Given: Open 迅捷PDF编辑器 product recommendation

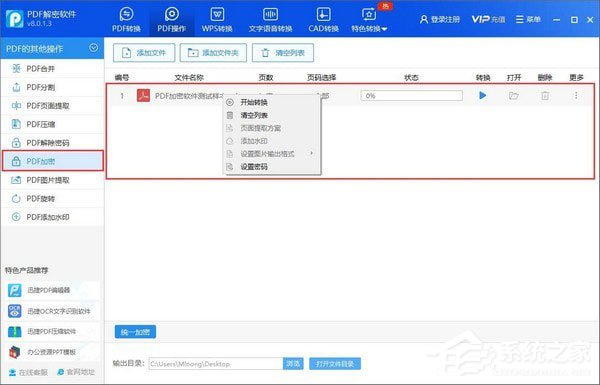Looking at the screenshot, I should (51, 290).
